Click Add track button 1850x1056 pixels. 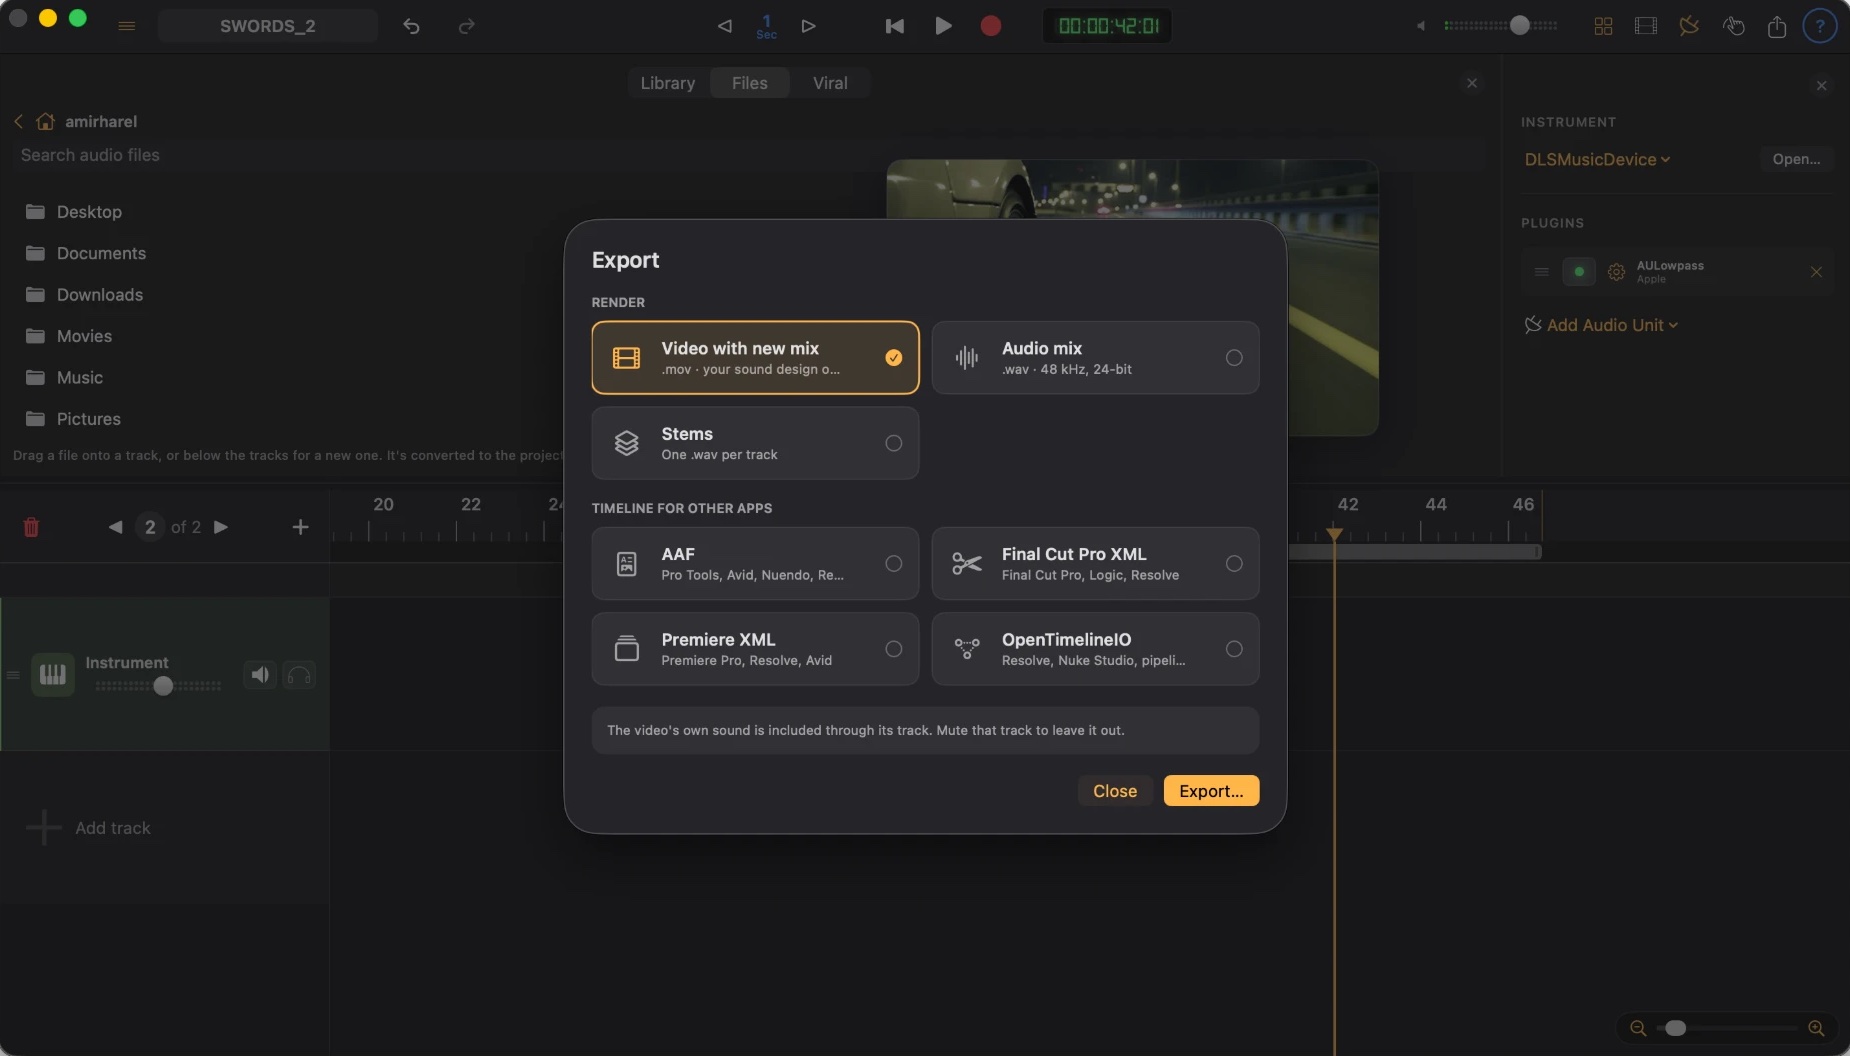pos(89,828)
